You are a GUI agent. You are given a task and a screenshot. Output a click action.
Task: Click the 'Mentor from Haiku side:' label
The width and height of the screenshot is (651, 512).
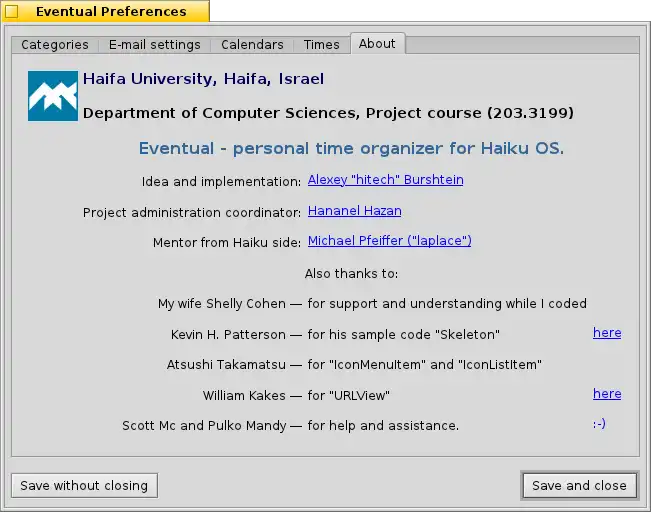click(227, 243)
